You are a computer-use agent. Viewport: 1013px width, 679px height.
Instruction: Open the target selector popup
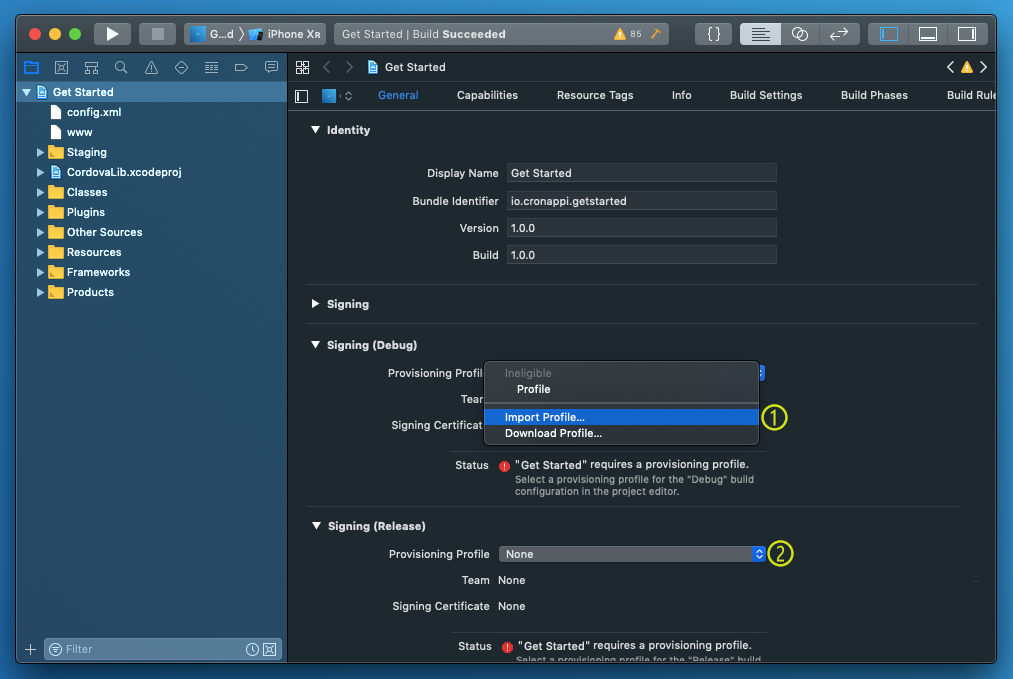click(x=337, y=96)
